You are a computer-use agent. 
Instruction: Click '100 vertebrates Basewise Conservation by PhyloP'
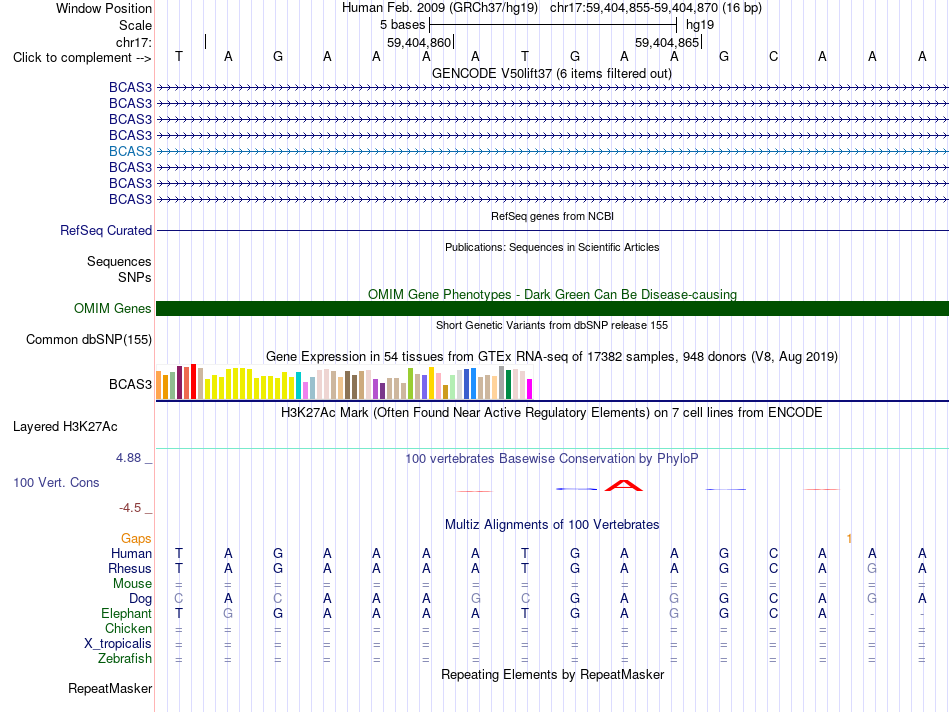coord(552,459)
